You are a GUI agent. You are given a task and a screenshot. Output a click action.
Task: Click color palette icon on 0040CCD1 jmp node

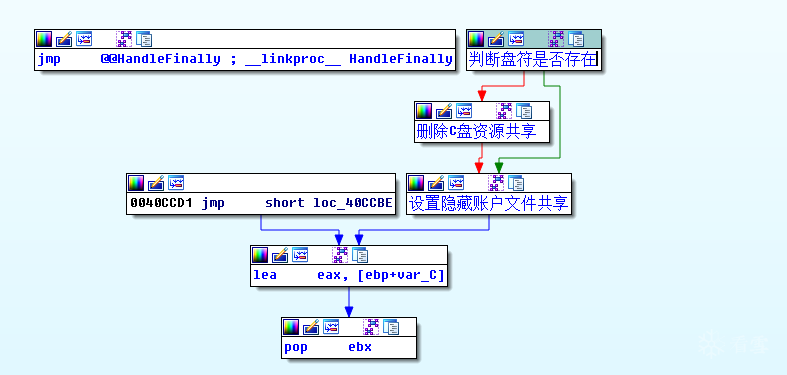(x=136, y=183)
